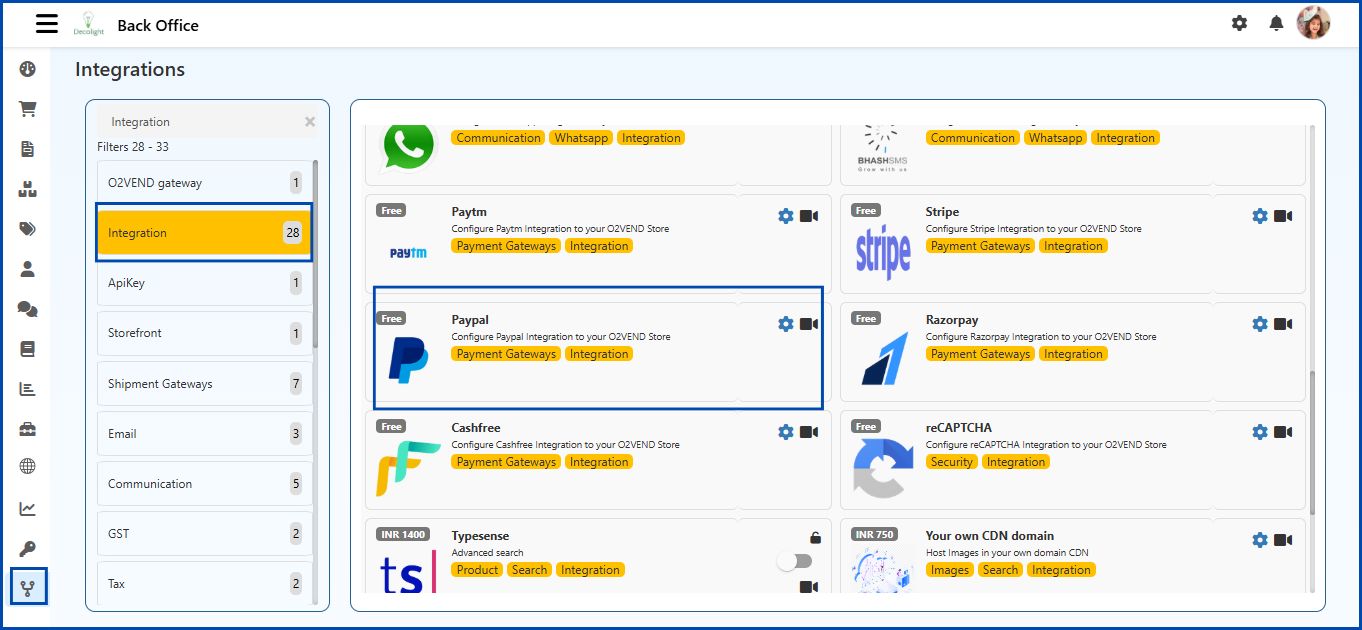Click the Decolight profile avatar picture
Image resolution: width=1362 pixels, height=630 pixels.
pyautogui.click(x=1314, y=22)
